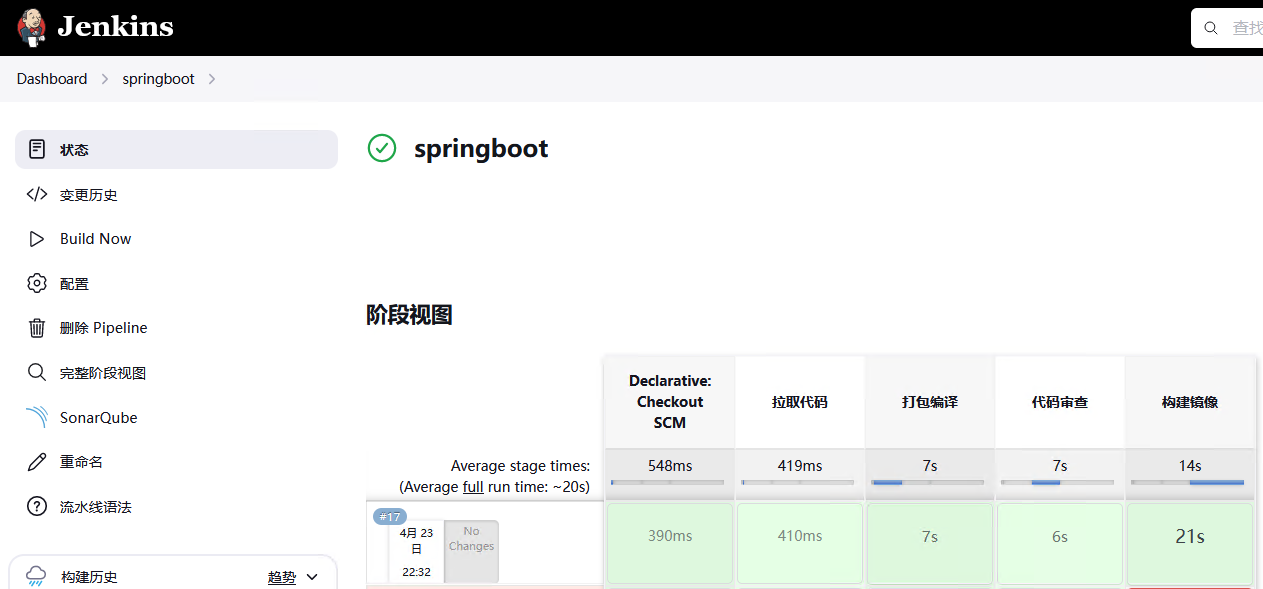Click the 构建镜像 stage header

click(1190, 402)
